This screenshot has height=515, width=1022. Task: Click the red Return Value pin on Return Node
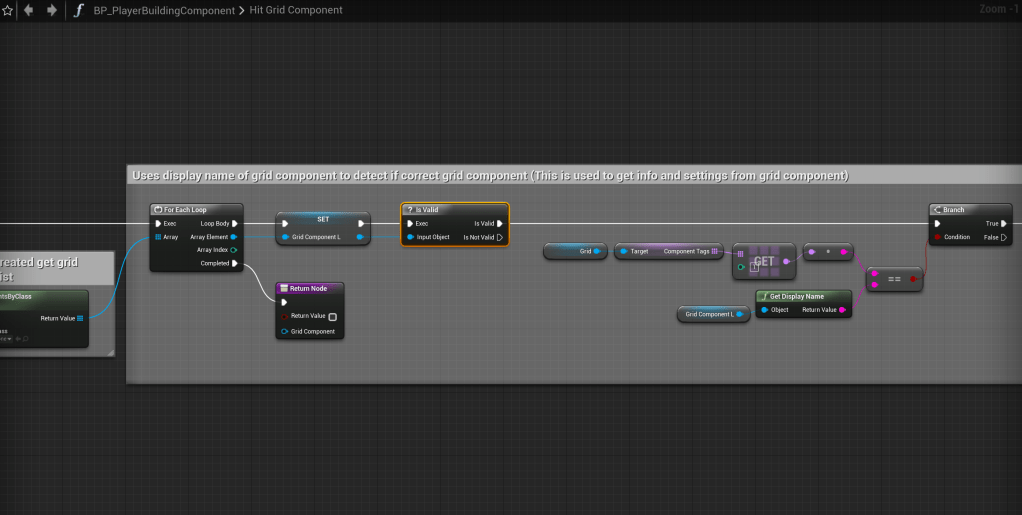pos(284,317)
